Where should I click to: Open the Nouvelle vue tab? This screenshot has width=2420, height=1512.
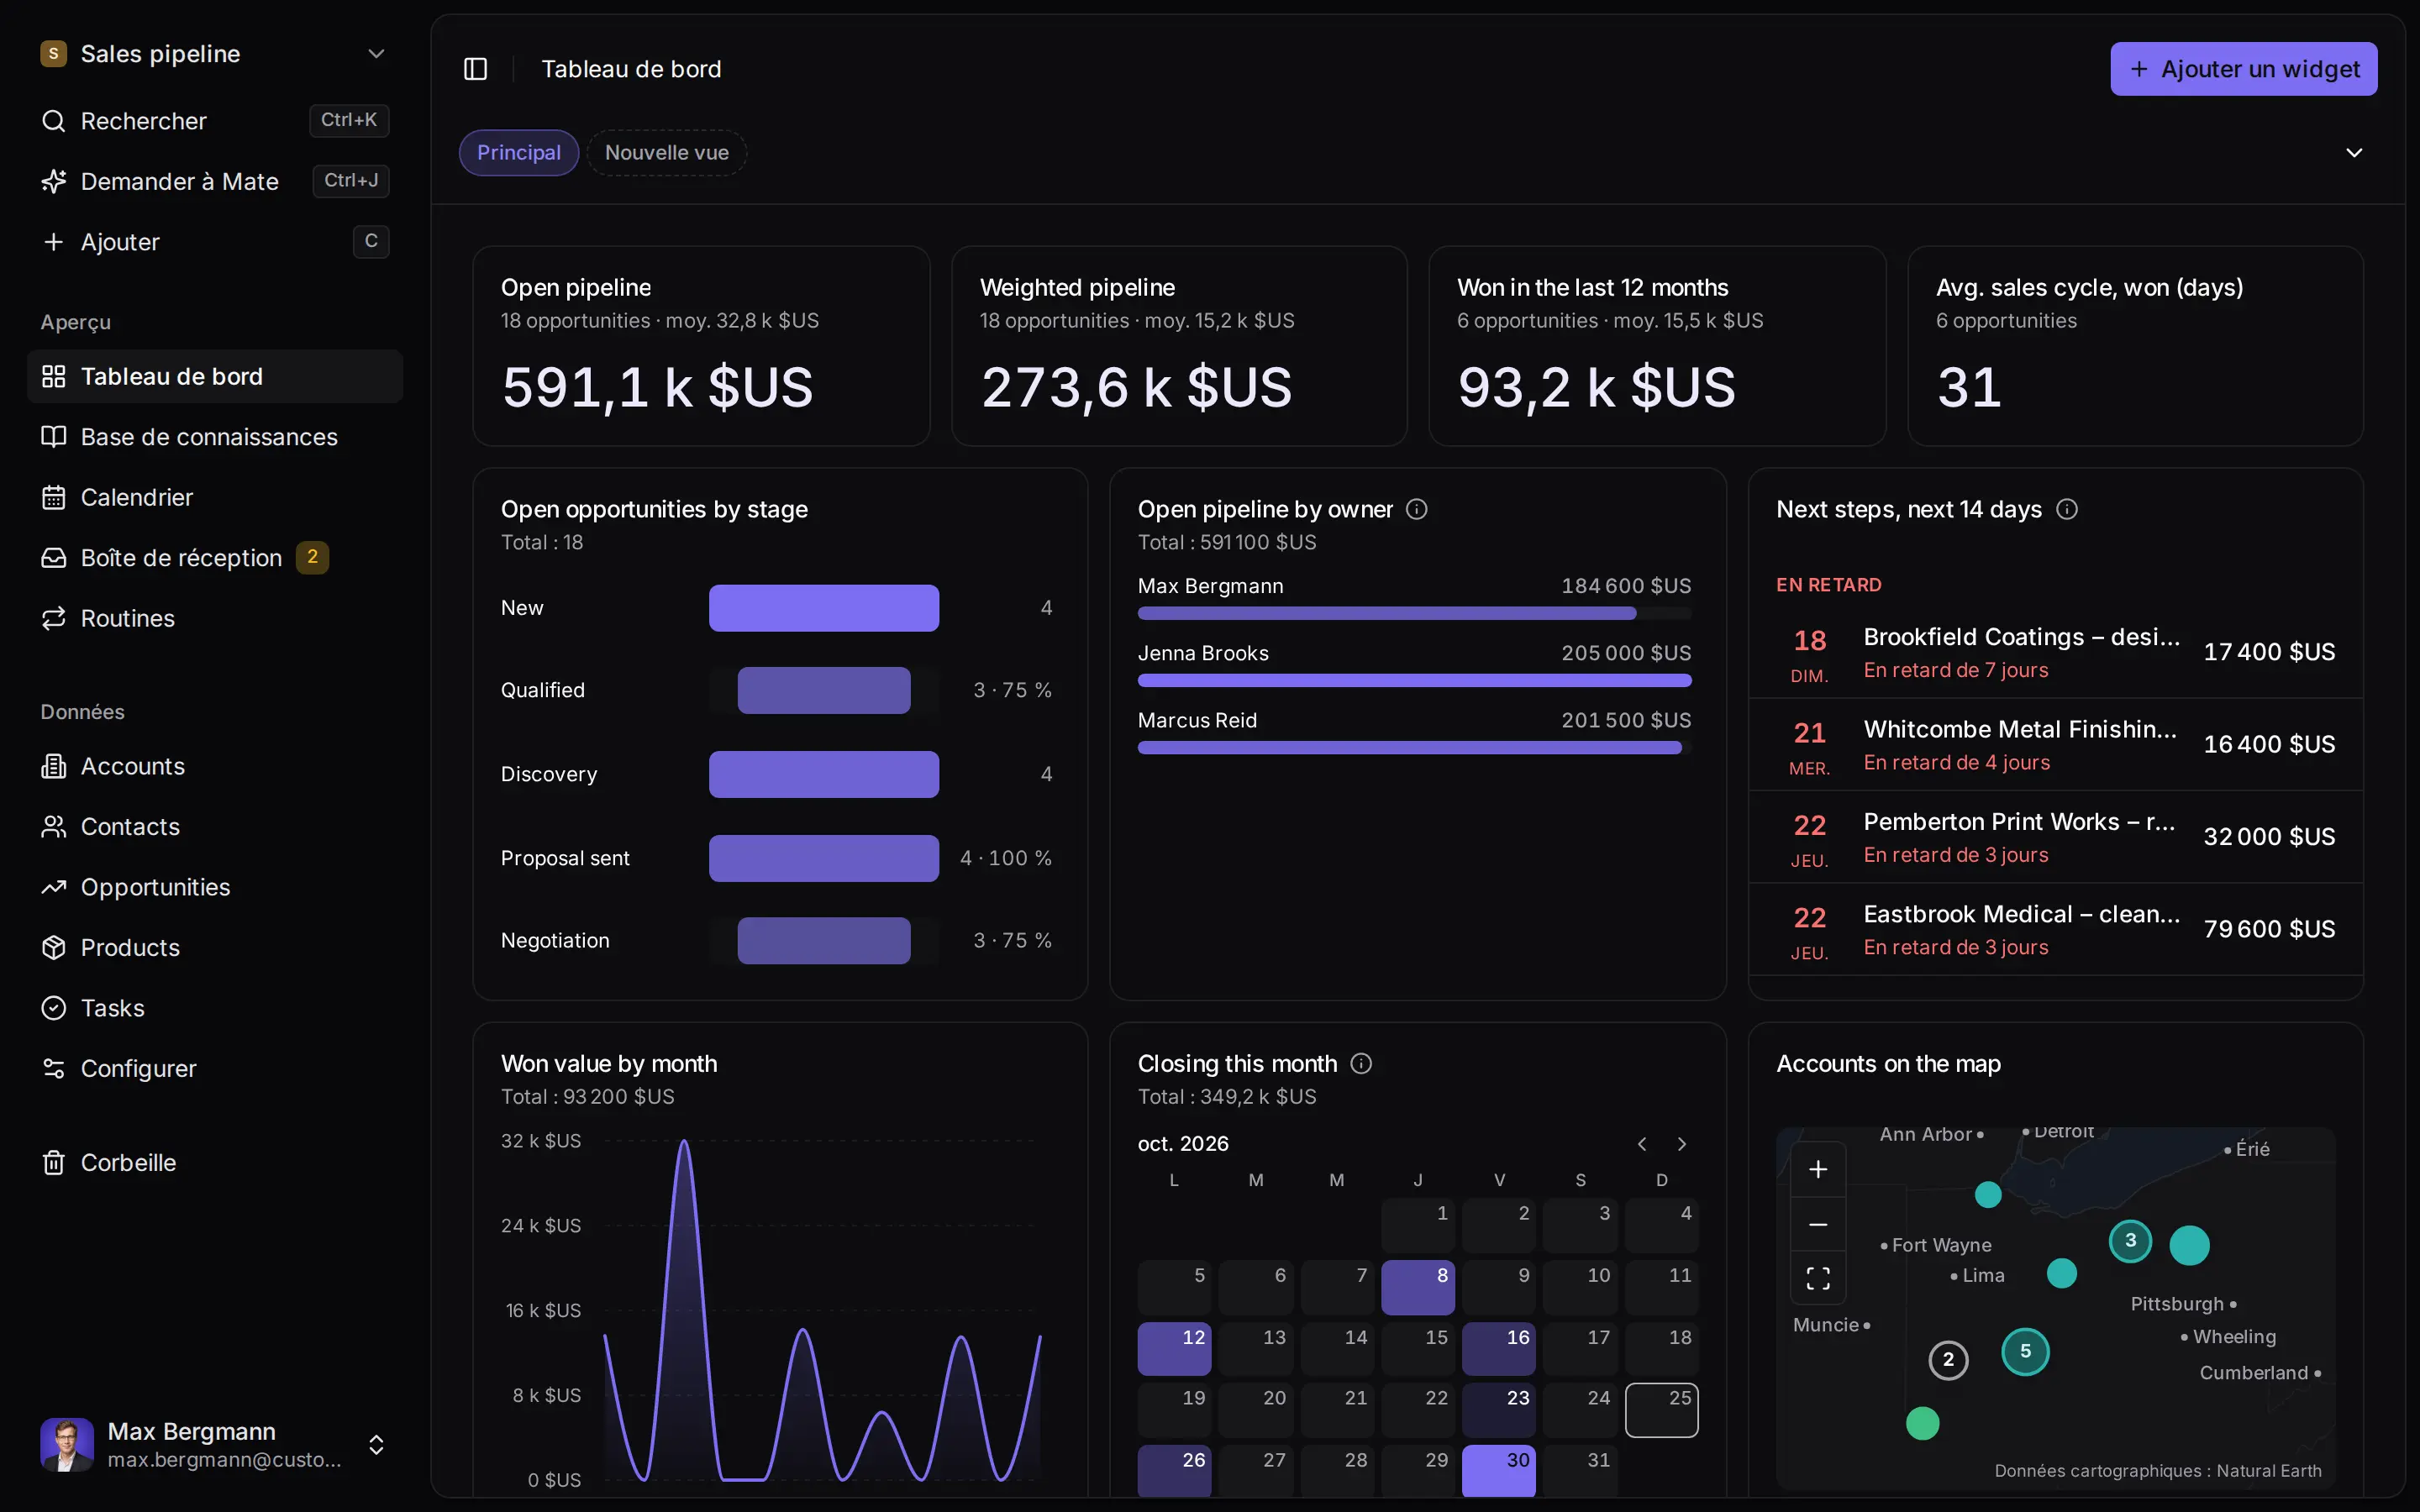(666, 153)
